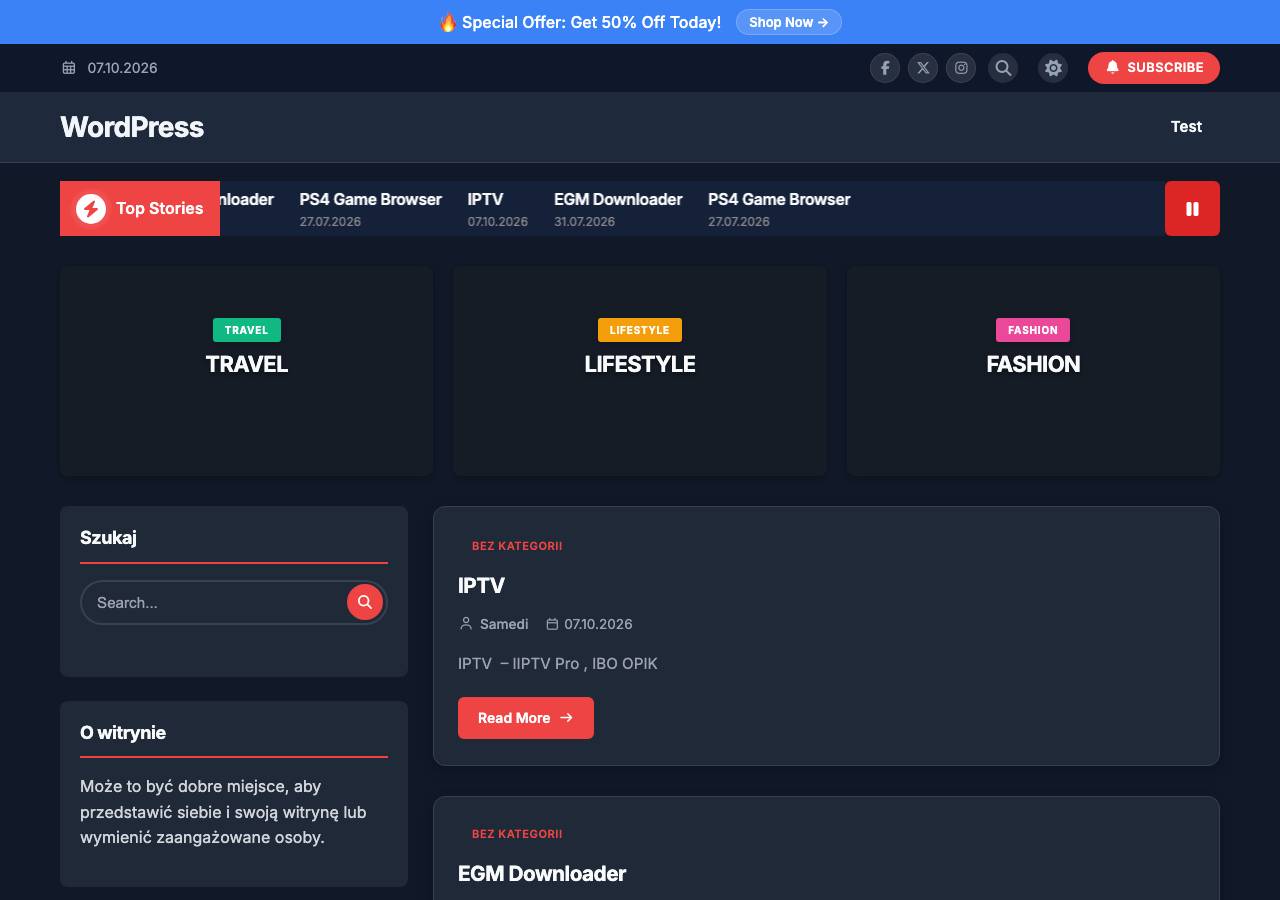Click the calendar icon in the IPTV post meta
This screenshot has height=900, width=1280.
552,624
